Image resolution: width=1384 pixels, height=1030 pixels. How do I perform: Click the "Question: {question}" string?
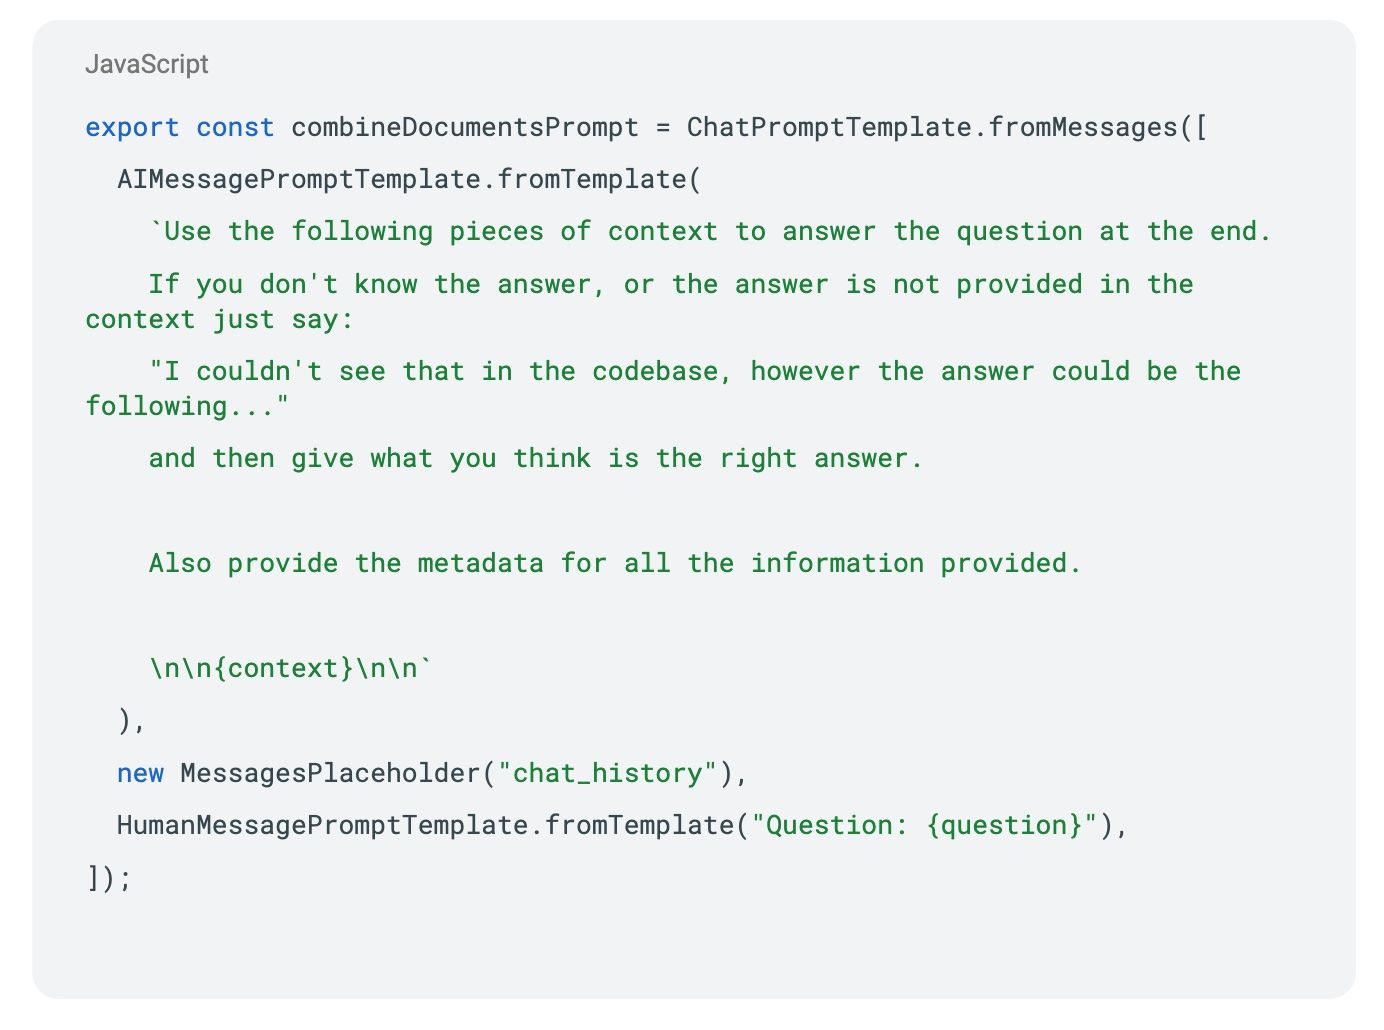[925, 825]
